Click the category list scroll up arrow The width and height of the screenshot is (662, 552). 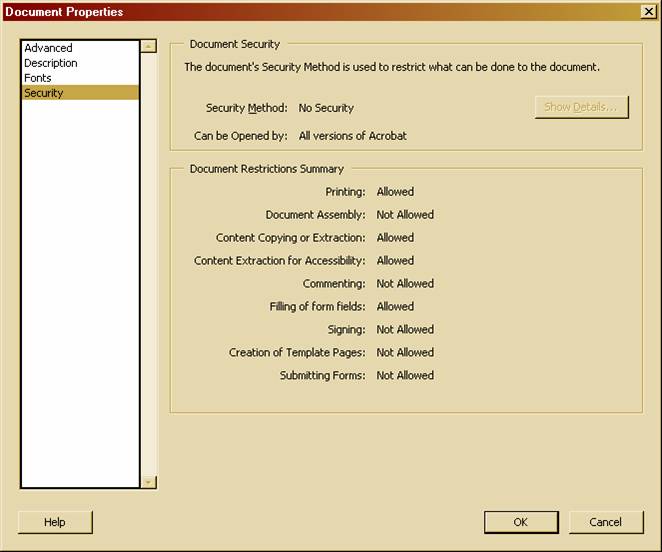click(149, 46)
